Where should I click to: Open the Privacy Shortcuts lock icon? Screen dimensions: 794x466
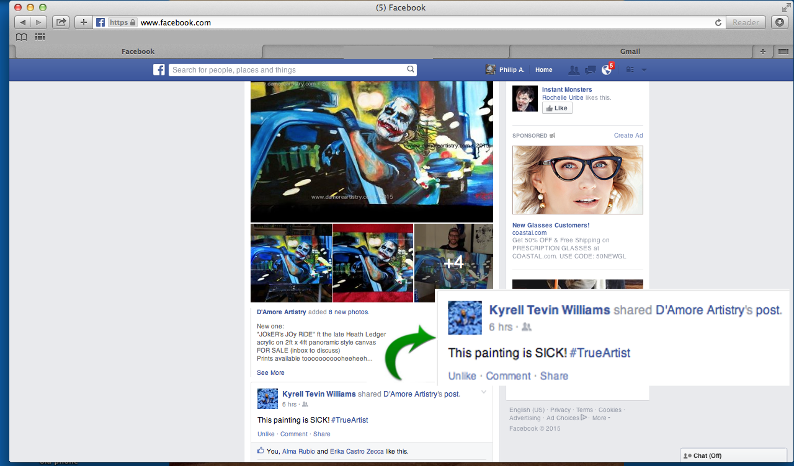(x=630, y=69)
